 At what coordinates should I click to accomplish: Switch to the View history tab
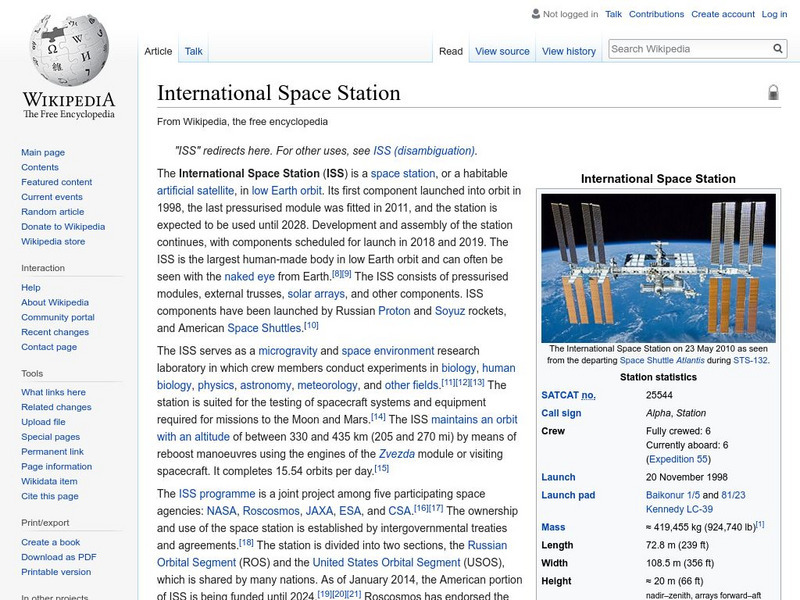[x=568, y=51]
